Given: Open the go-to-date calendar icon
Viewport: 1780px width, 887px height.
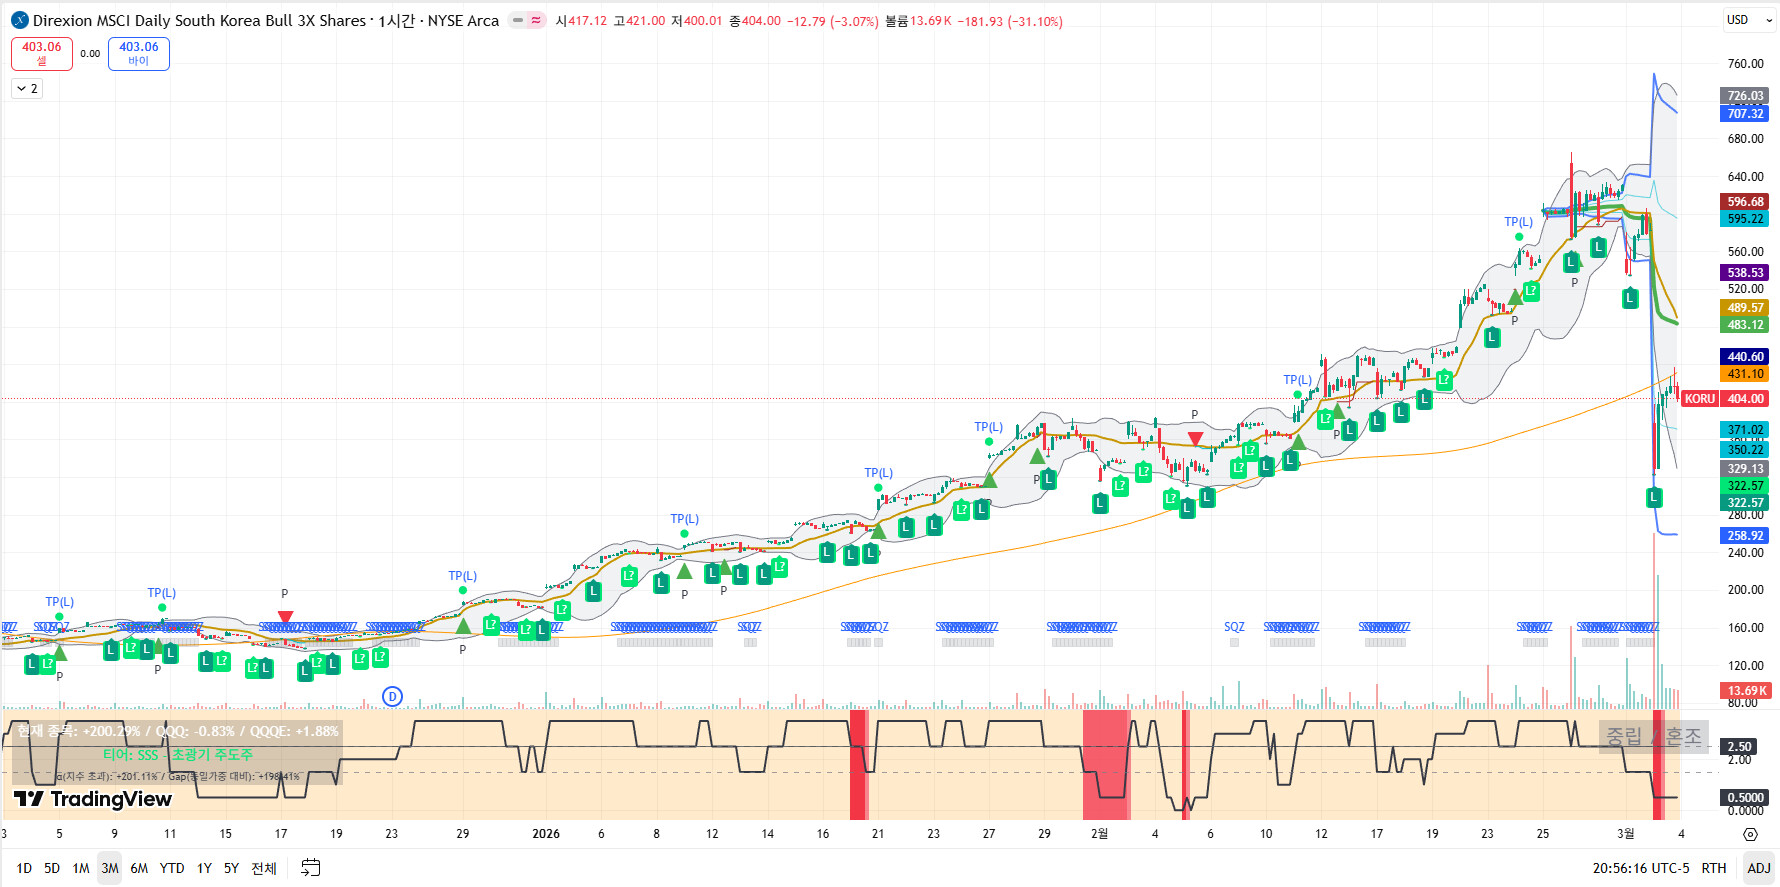Looking at the screenshot, I should [x=311, y=868].
